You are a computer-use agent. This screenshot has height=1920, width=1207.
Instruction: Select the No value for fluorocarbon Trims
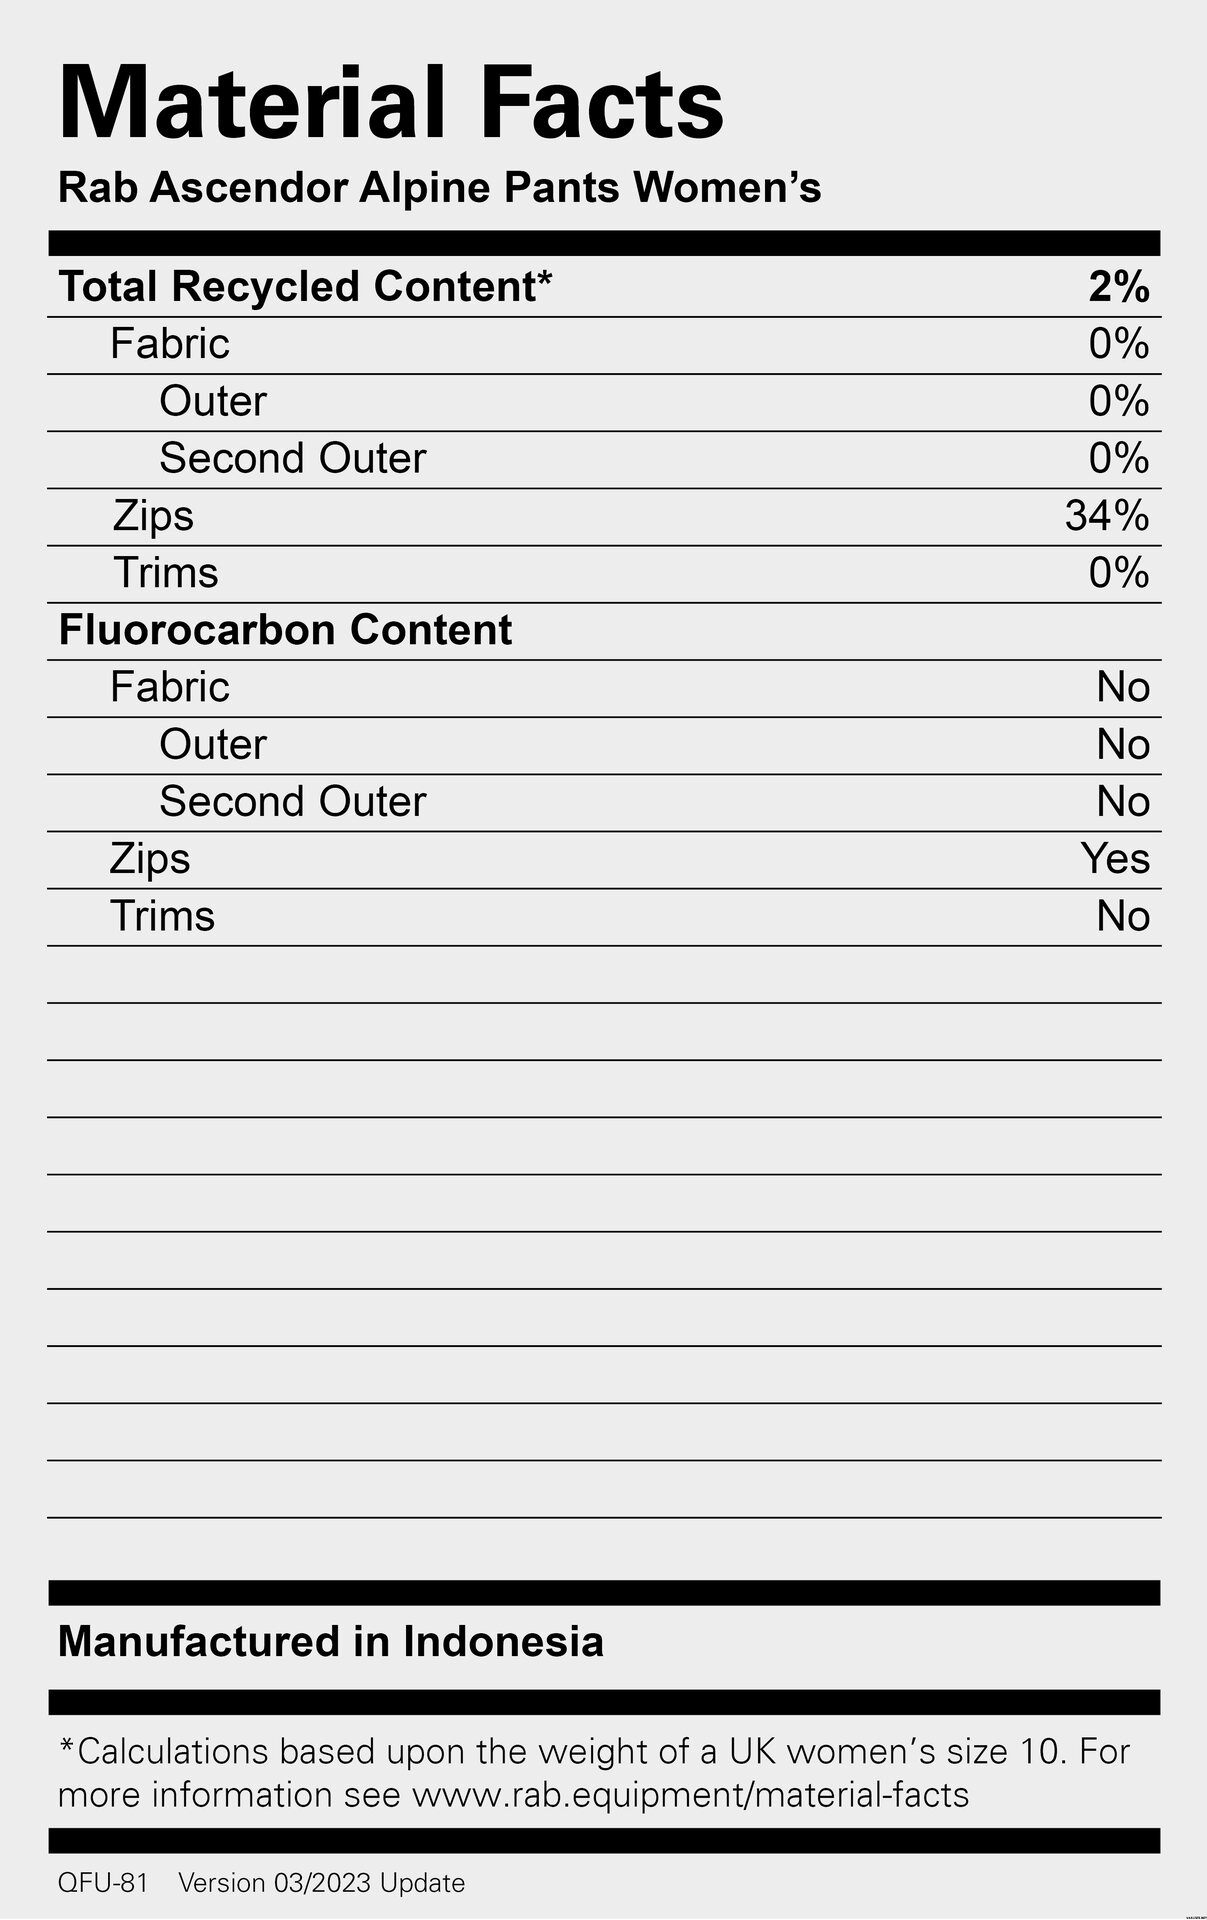1123,917
